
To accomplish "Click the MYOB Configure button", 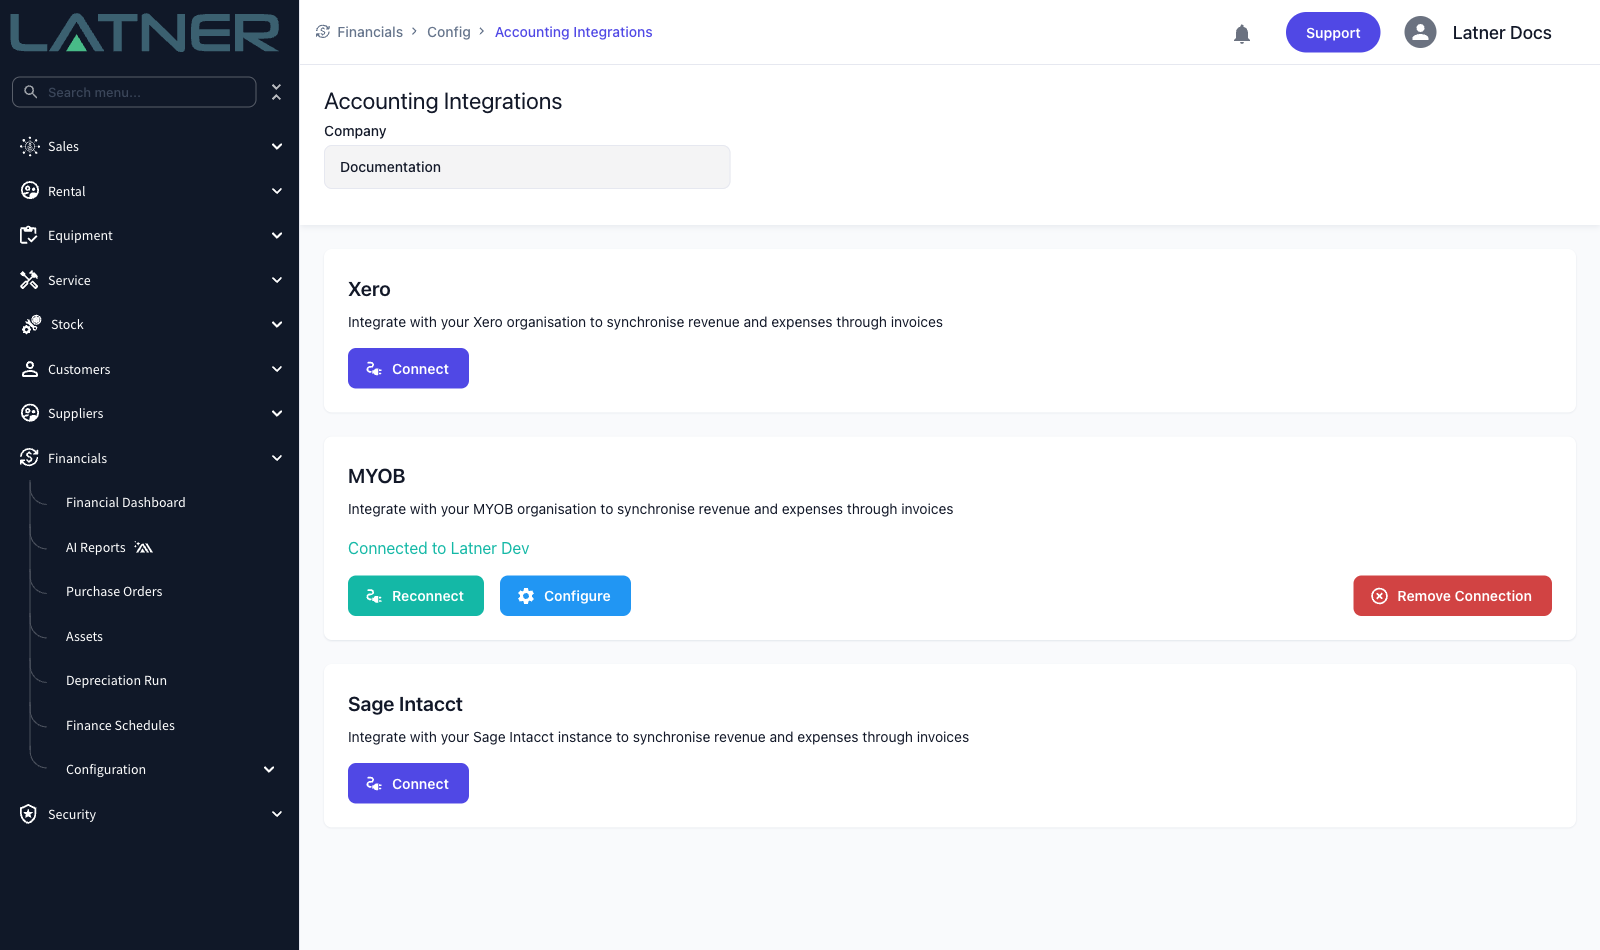I will point(565,596).
